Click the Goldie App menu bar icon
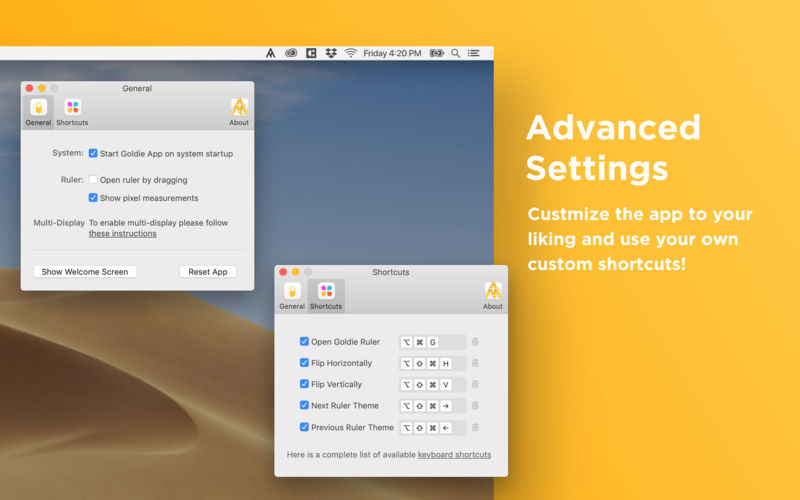Screen dimensions: 800x500 [x=270, y=53]
